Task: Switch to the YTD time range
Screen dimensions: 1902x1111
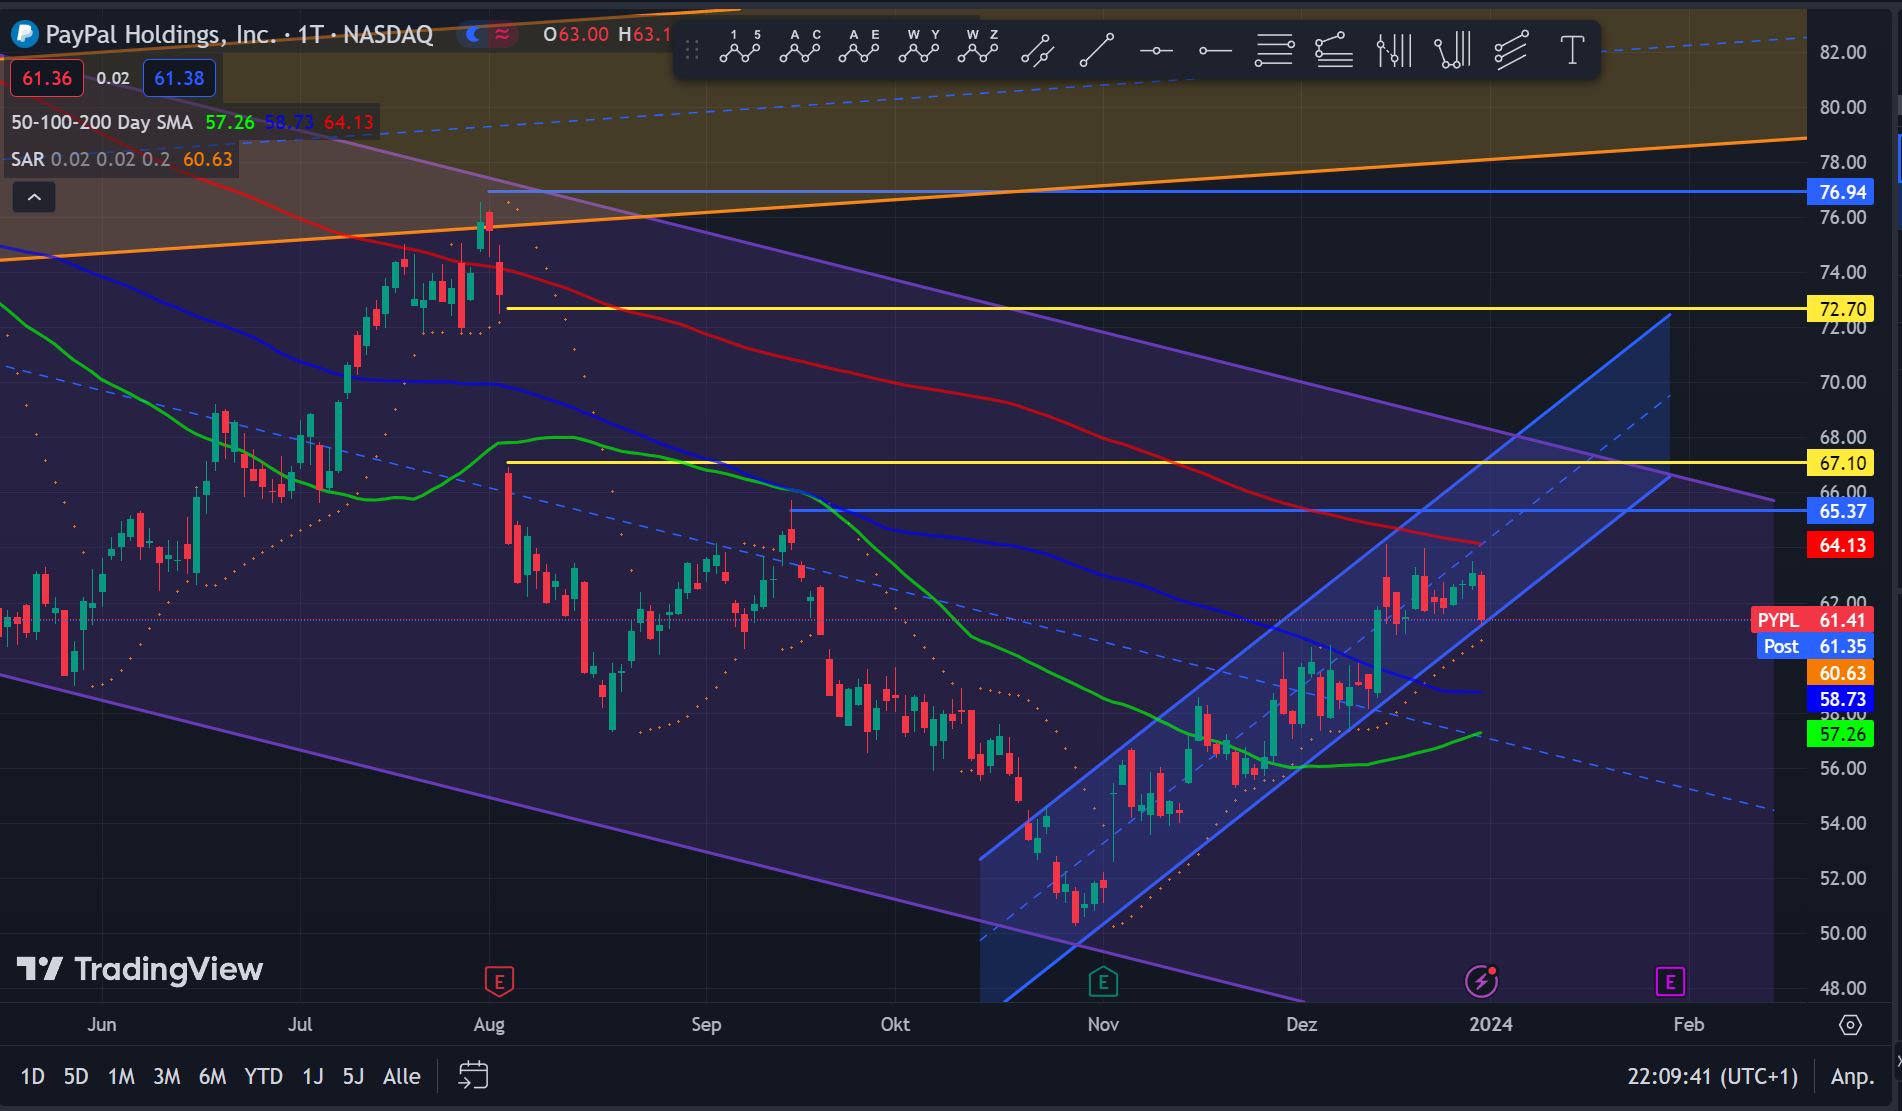Action: 263,1077
